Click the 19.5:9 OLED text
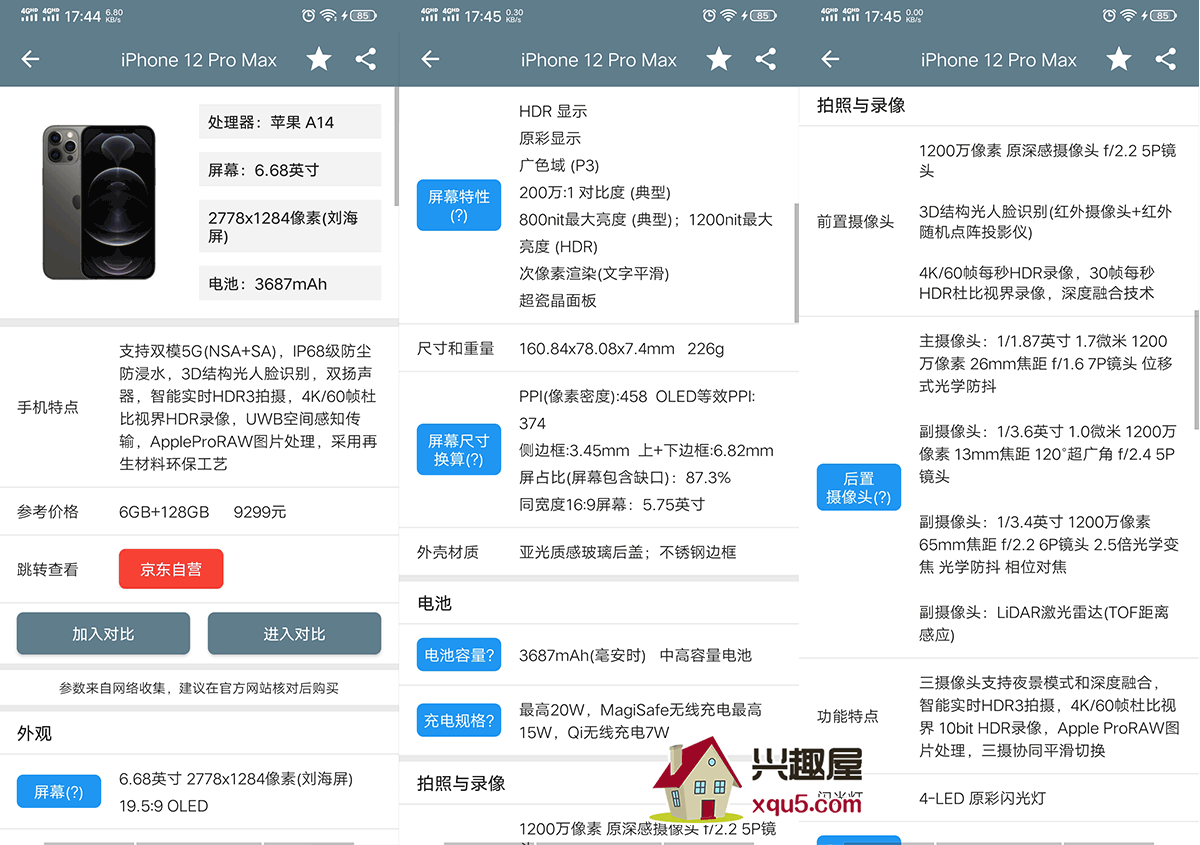Screen dimensions: 1200x845 click(x=164, y=806)
